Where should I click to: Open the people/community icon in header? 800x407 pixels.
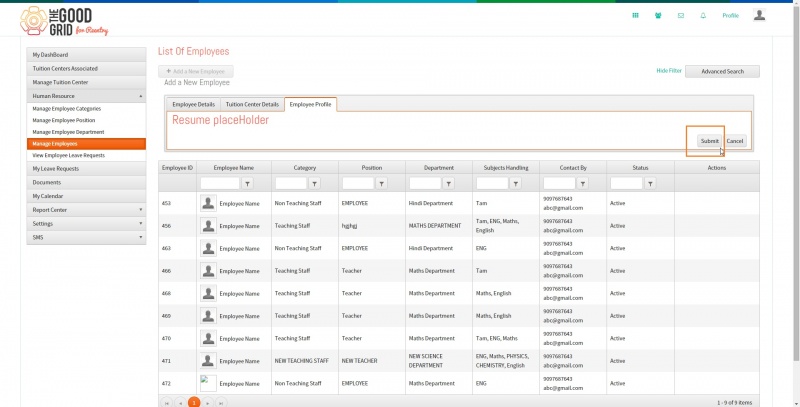pos(658,15)
